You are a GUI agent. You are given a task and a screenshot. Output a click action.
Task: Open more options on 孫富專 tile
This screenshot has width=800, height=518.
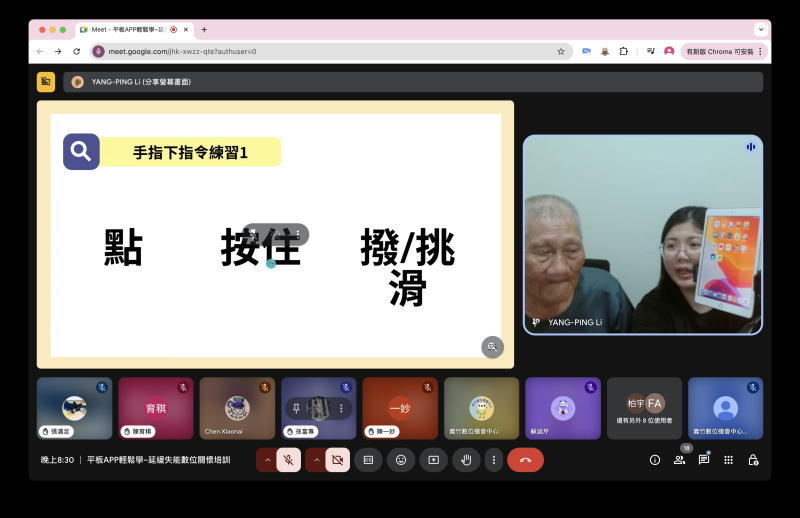pyautogui.click(x=341, y=408)
